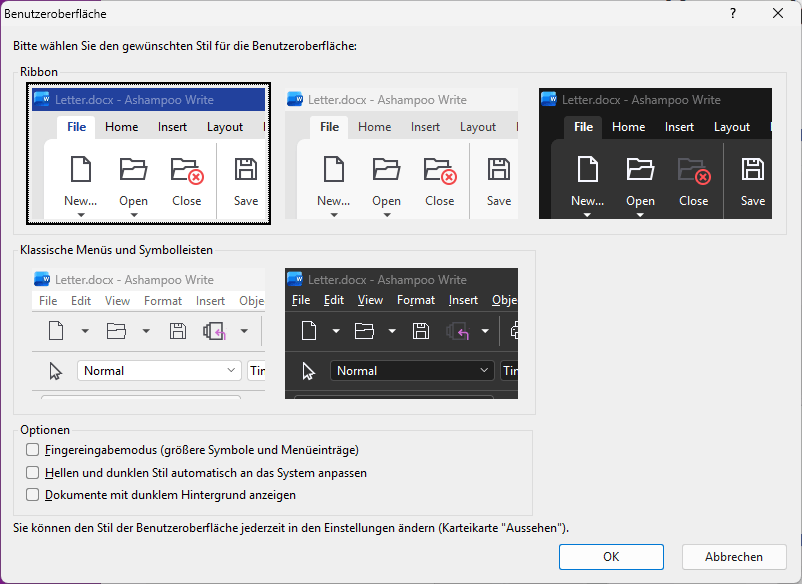The width and height of the screenshot is (802, 584).
Task: Click Save icon in dark ribbon preview
Action: (x=753, y=169)
